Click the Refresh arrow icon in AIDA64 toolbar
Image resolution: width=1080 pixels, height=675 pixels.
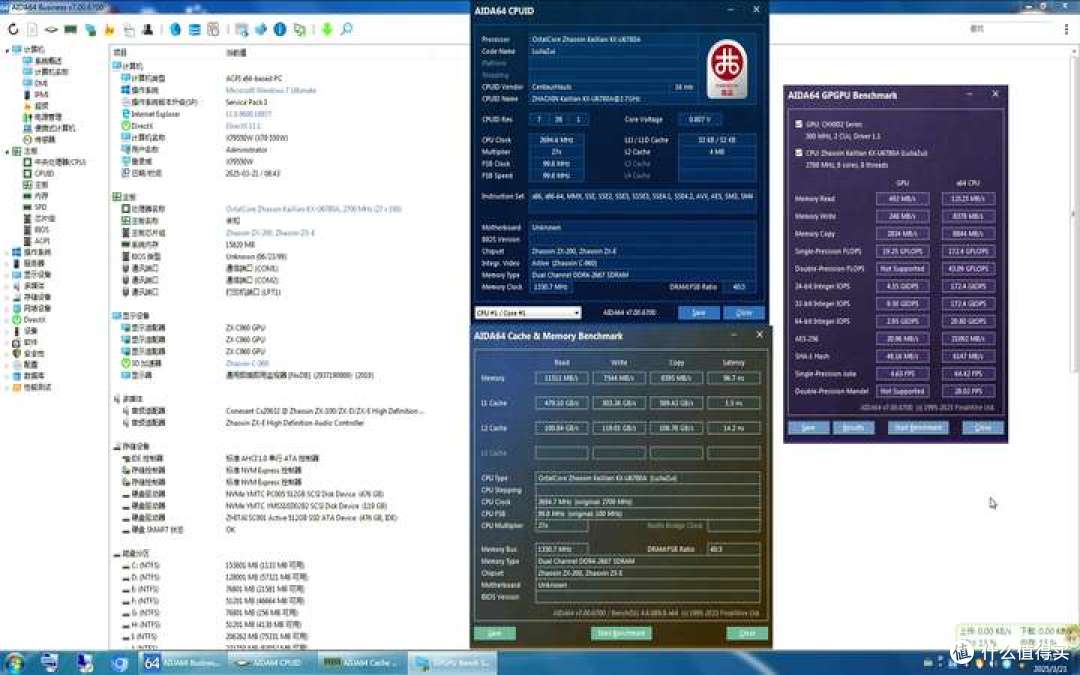13,29
